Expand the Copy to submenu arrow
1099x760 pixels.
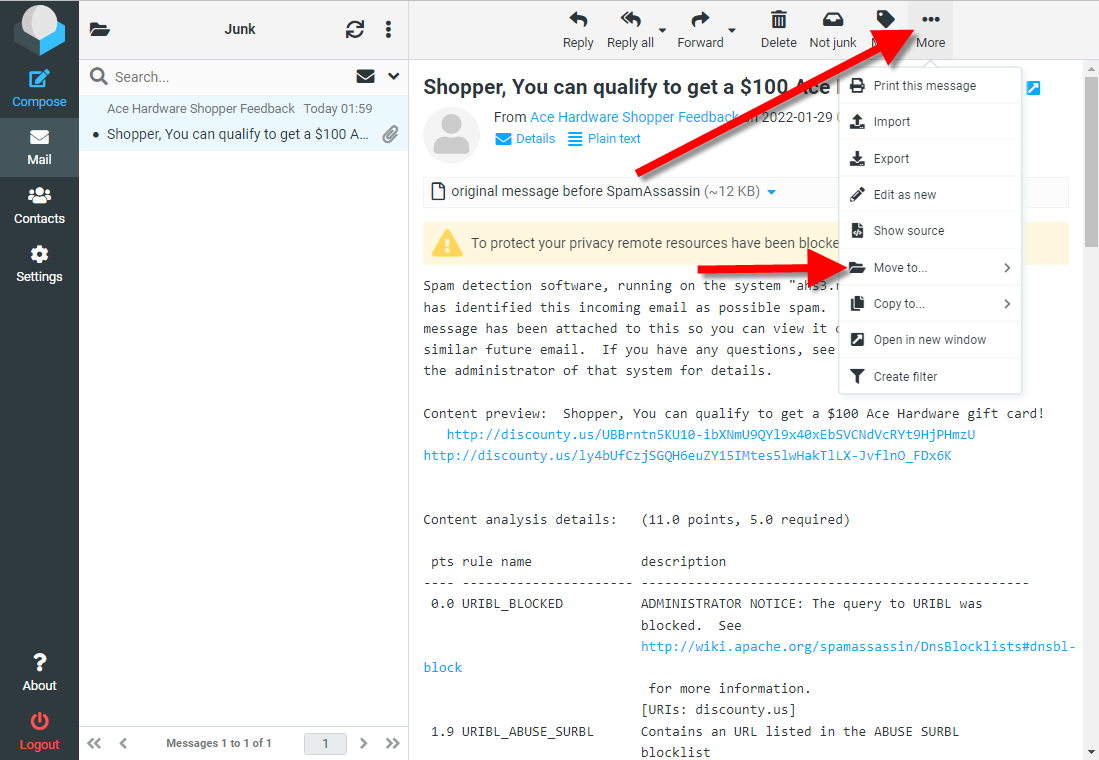pyautogui.click(x=1007, y=304)
